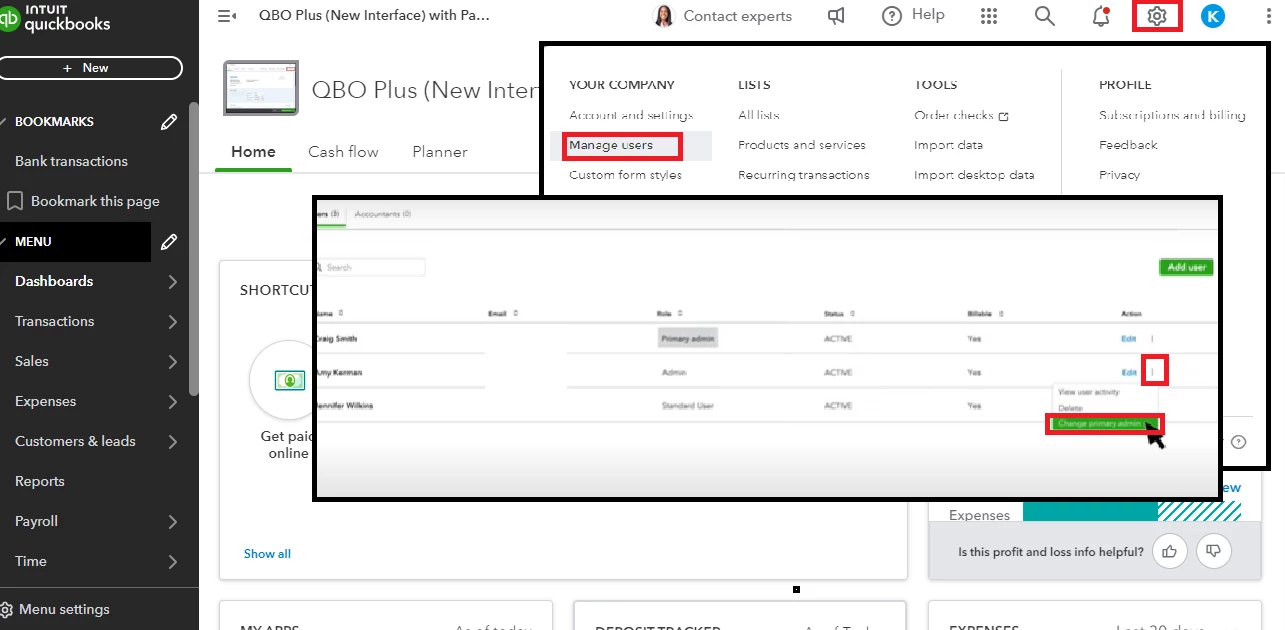The image size is (1285, 630).
Task: Open the megaphone announcements icon
Action: (836, 16)
